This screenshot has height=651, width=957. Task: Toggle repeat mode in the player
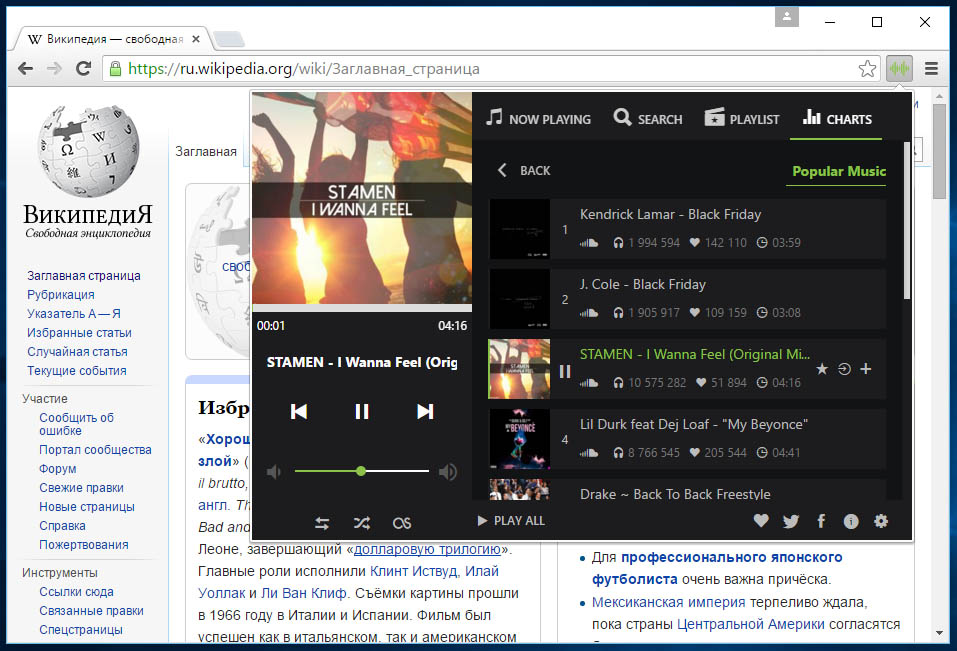[322, 523]
